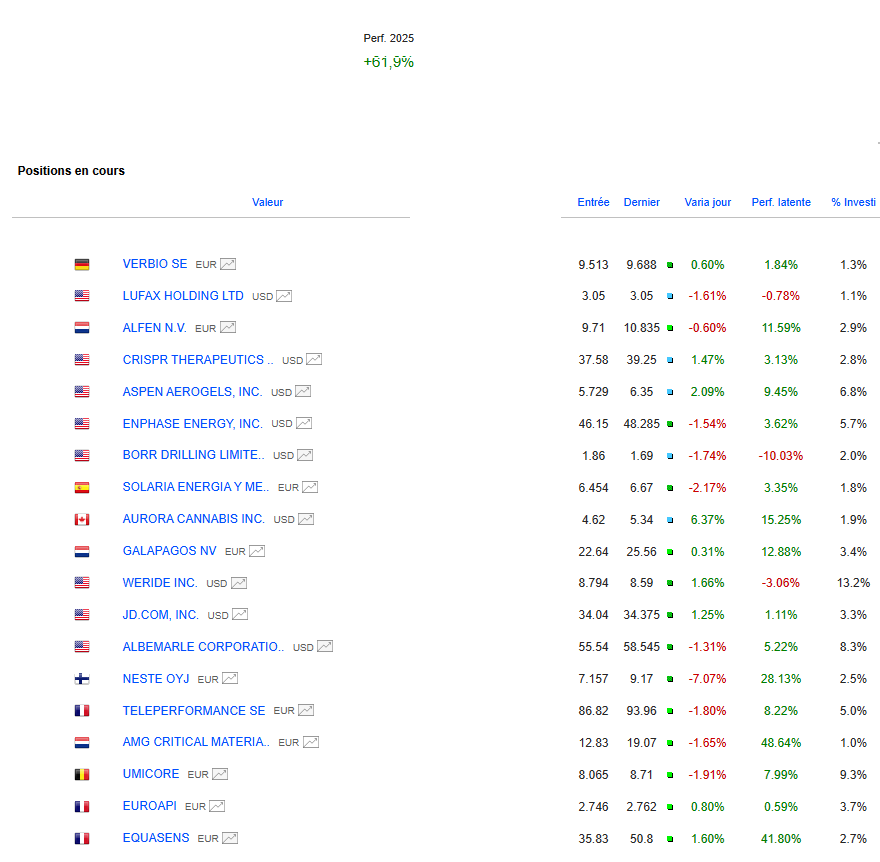This screenshot has height=862, width=880.
Task: Click the chart icon next to ENPHASE ENERGY
Action: point(304,423)
